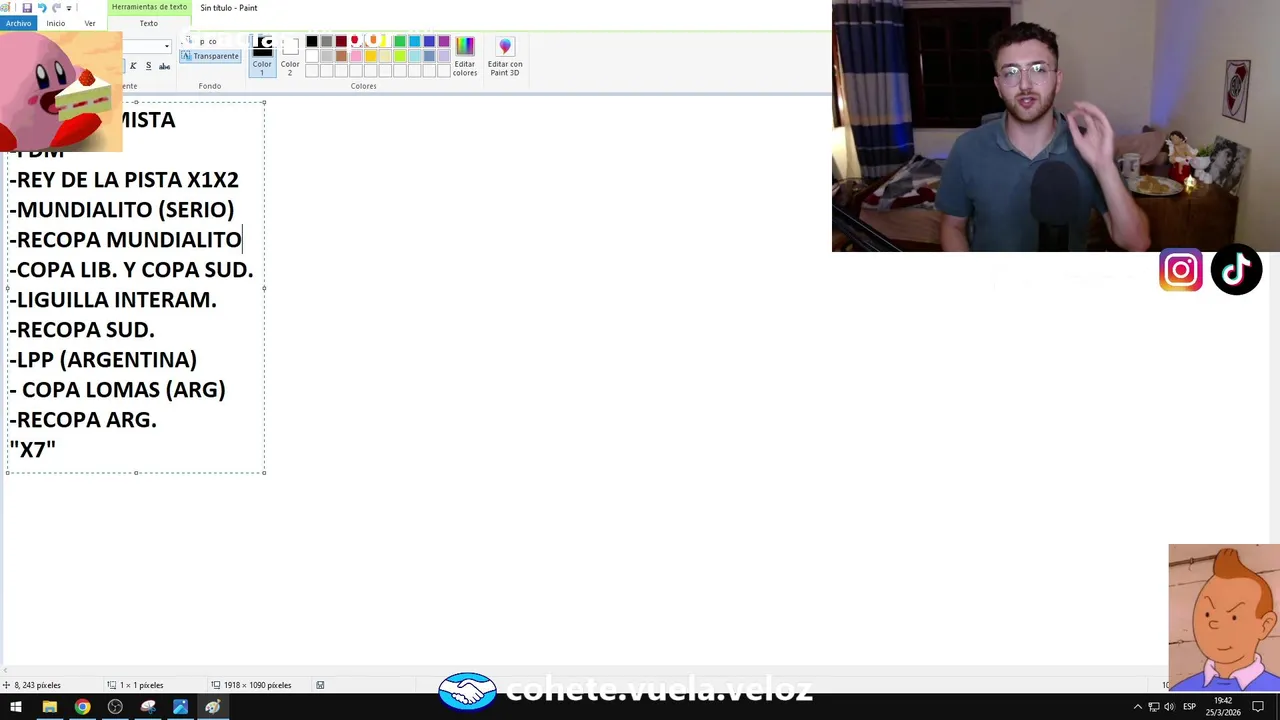Switch to the Inicio ribbon tab
This screenshot has height=720, width=1280.
coord(55,23)
